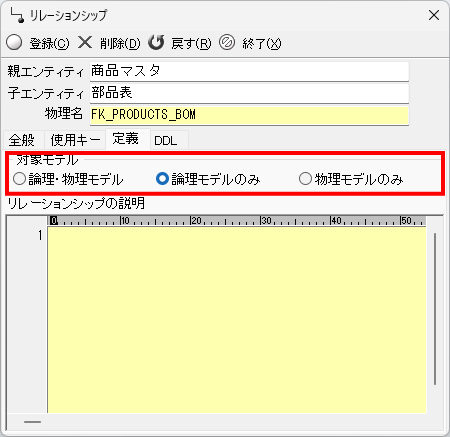Click the 親エンティティ field showing 商品マスタ
This screenshot has height=437, width=450.
249,71
